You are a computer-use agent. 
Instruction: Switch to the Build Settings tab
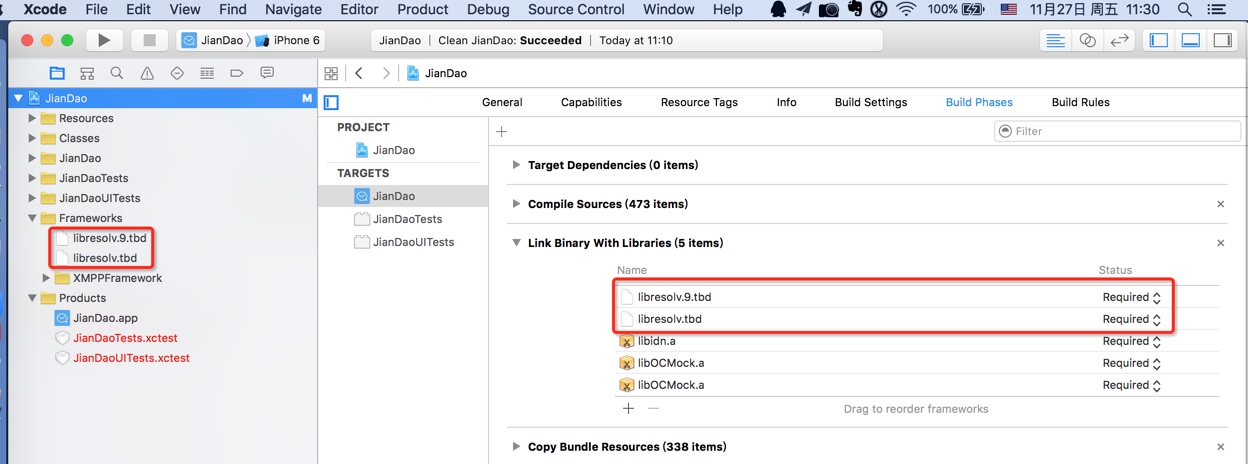point(871,102)
